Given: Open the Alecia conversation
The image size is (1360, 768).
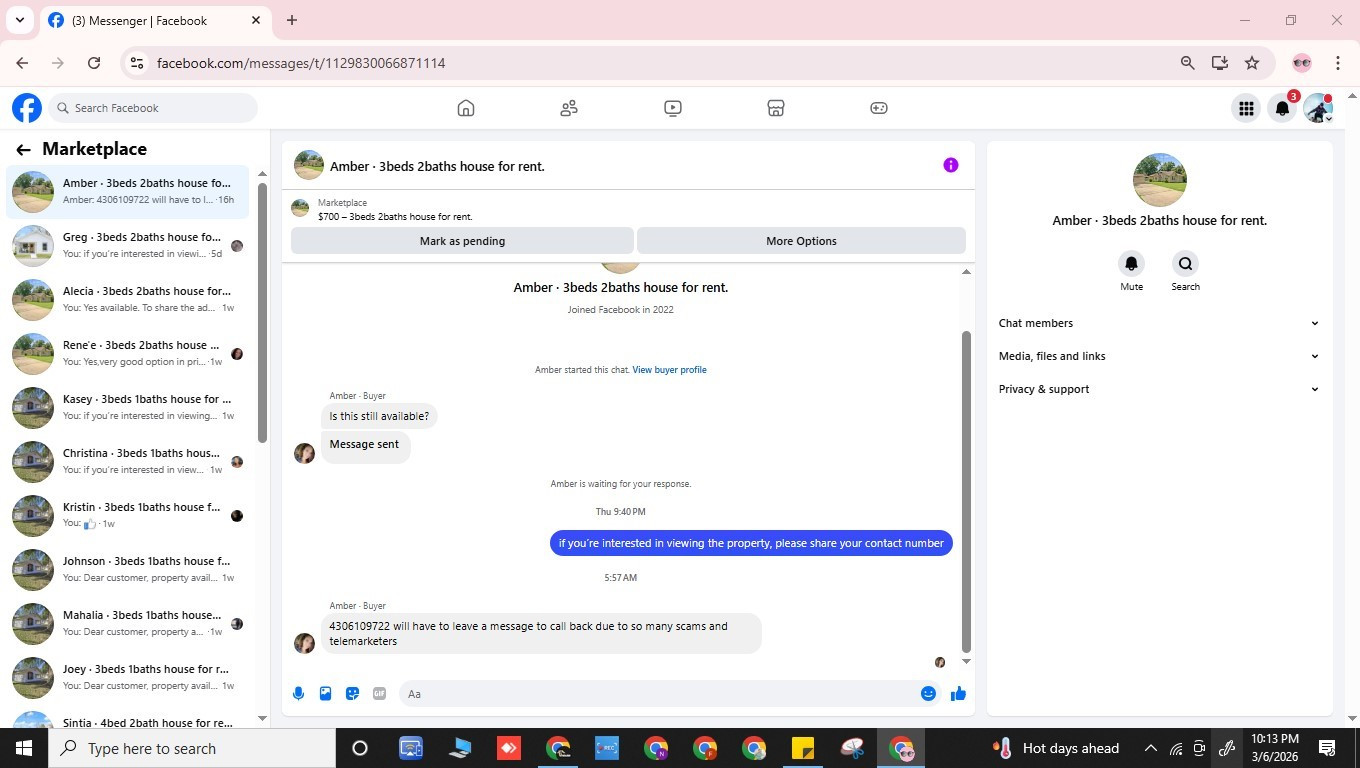Looking at the screenshot, I should tap(128, 299).
